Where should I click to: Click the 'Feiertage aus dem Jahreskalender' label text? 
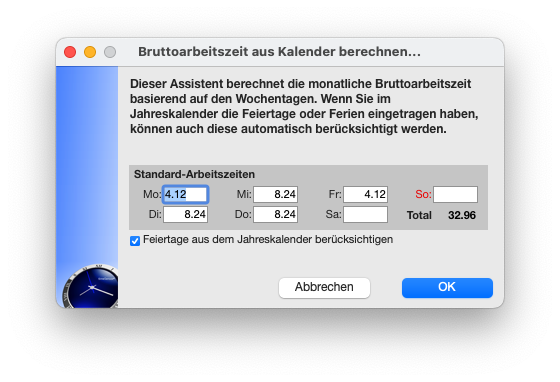(x=268, y=240)
